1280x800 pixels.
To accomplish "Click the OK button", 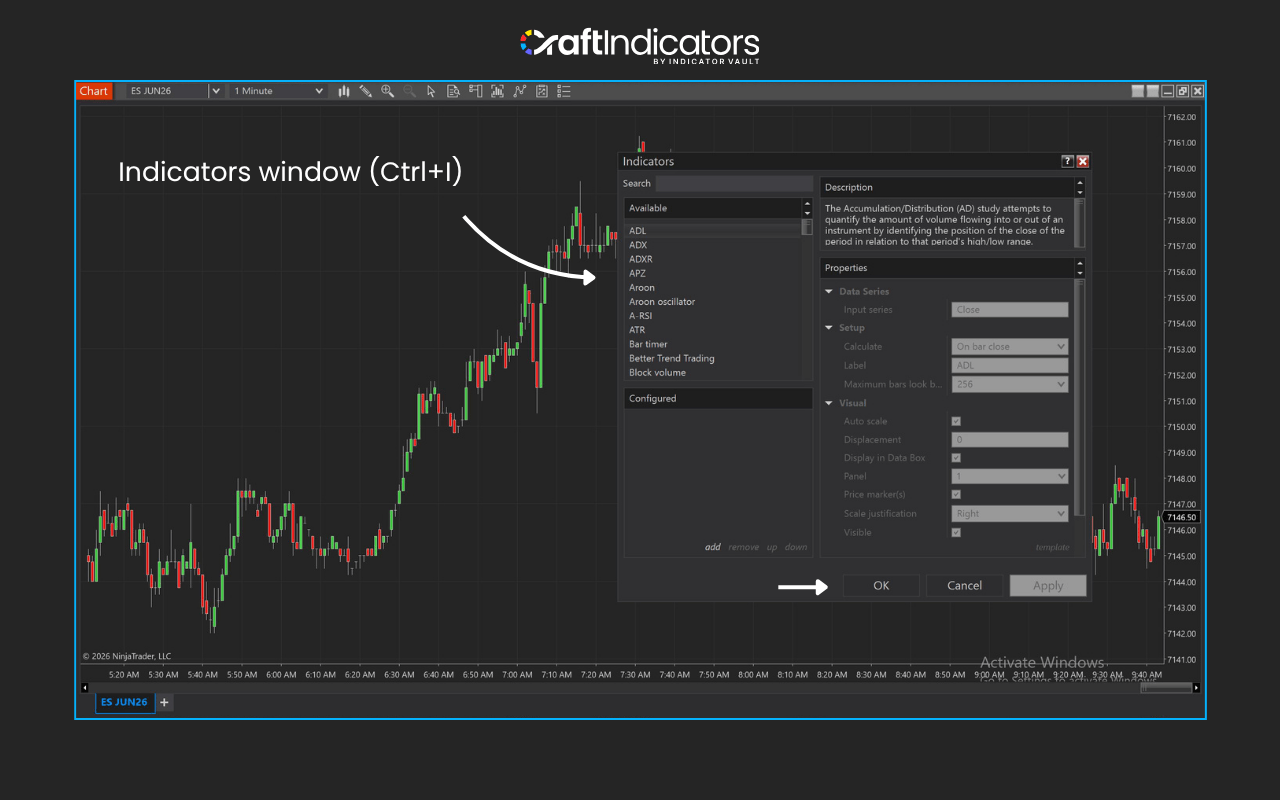I will 881,586.
